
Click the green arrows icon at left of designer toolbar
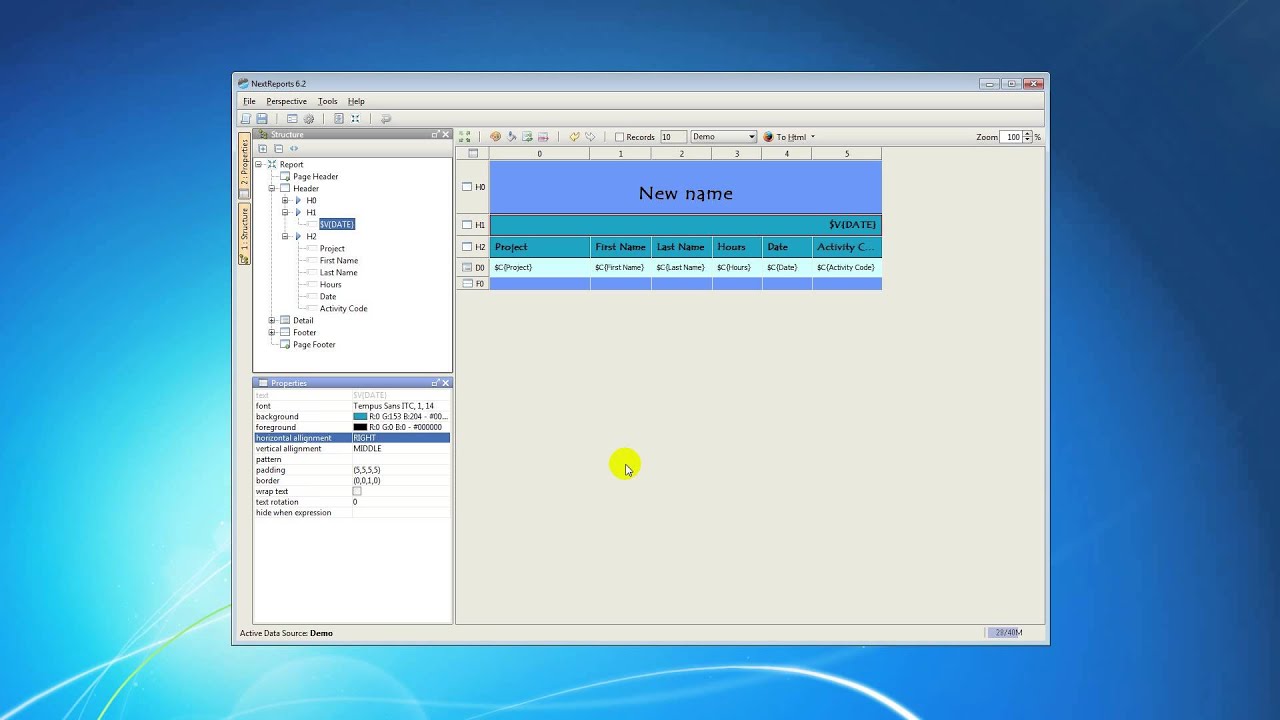pyautogui.click(x=465, y=137)
